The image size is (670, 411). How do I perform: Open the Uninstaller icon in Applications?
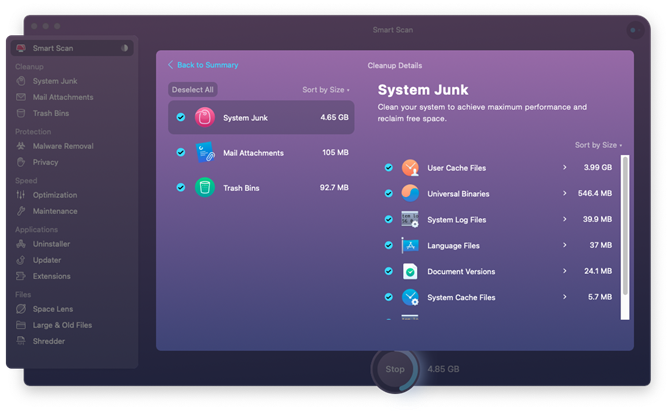pyautogui.click(x=21, y=244)
